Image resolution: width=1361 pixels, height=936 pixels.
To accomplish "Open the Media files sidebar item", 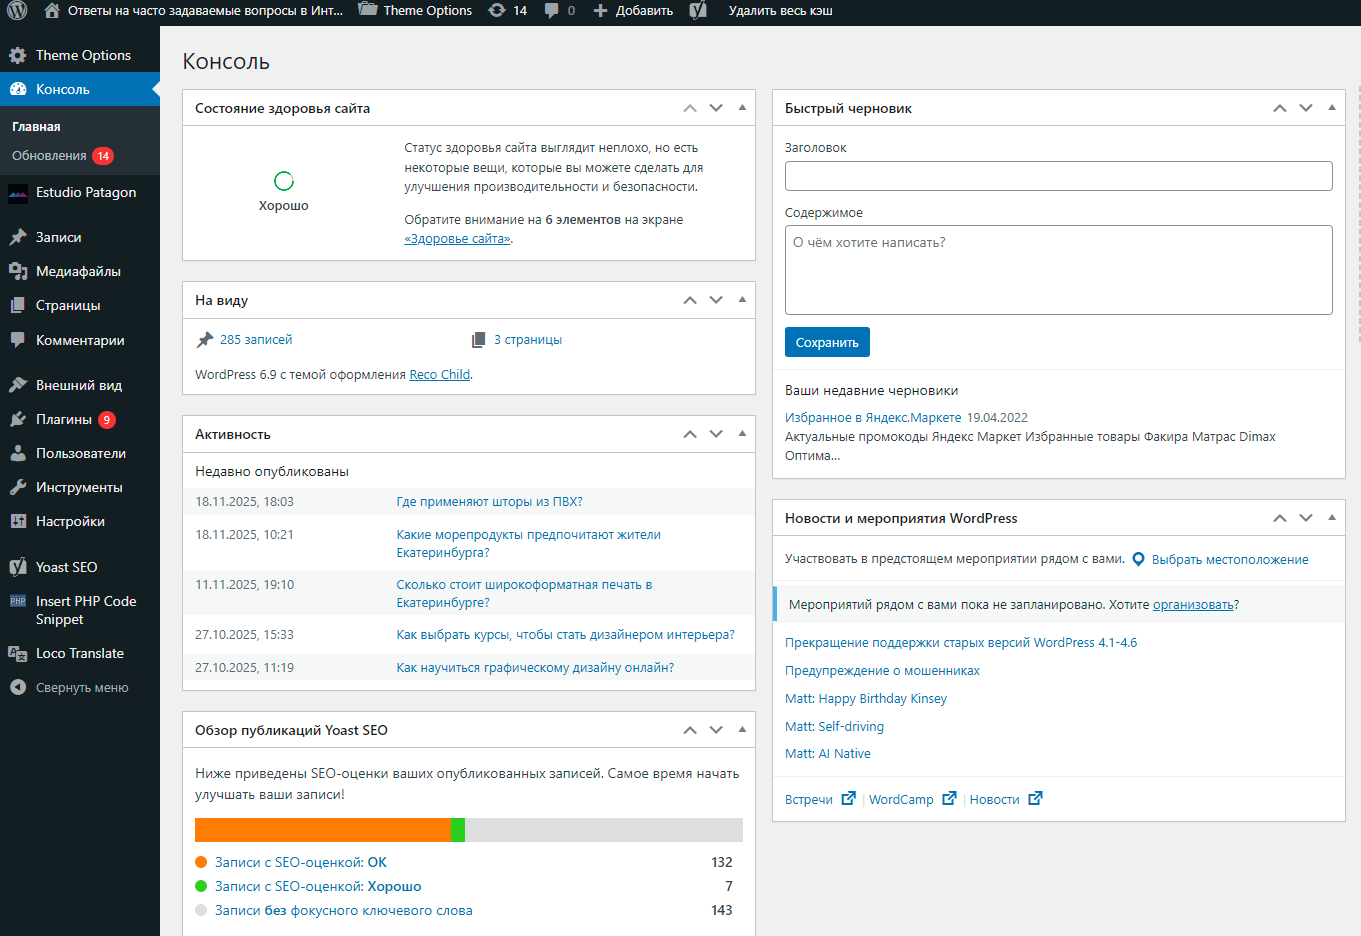I will 78,271.
